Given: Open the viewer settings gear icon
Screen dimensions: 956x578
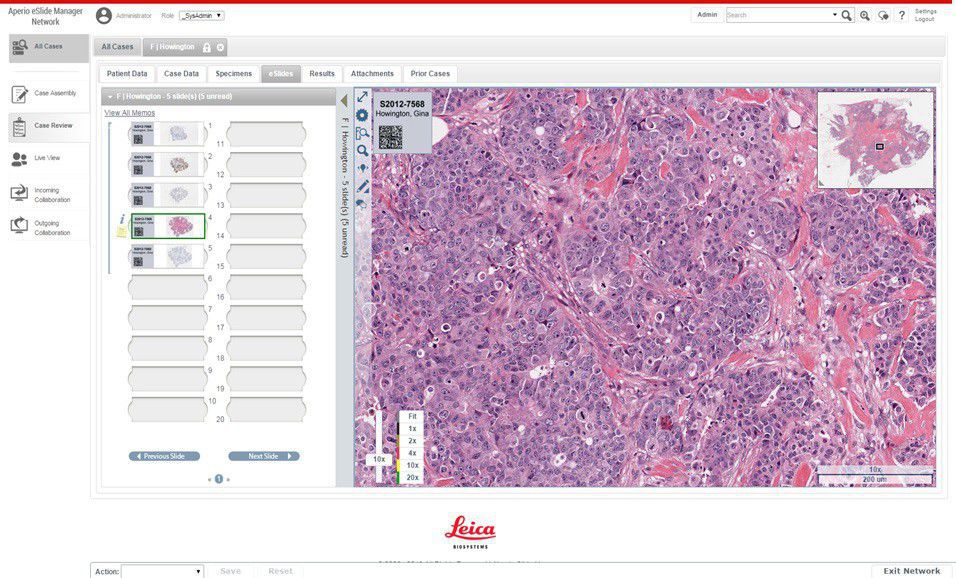Looking at the screenshot, I should (362, 115).
